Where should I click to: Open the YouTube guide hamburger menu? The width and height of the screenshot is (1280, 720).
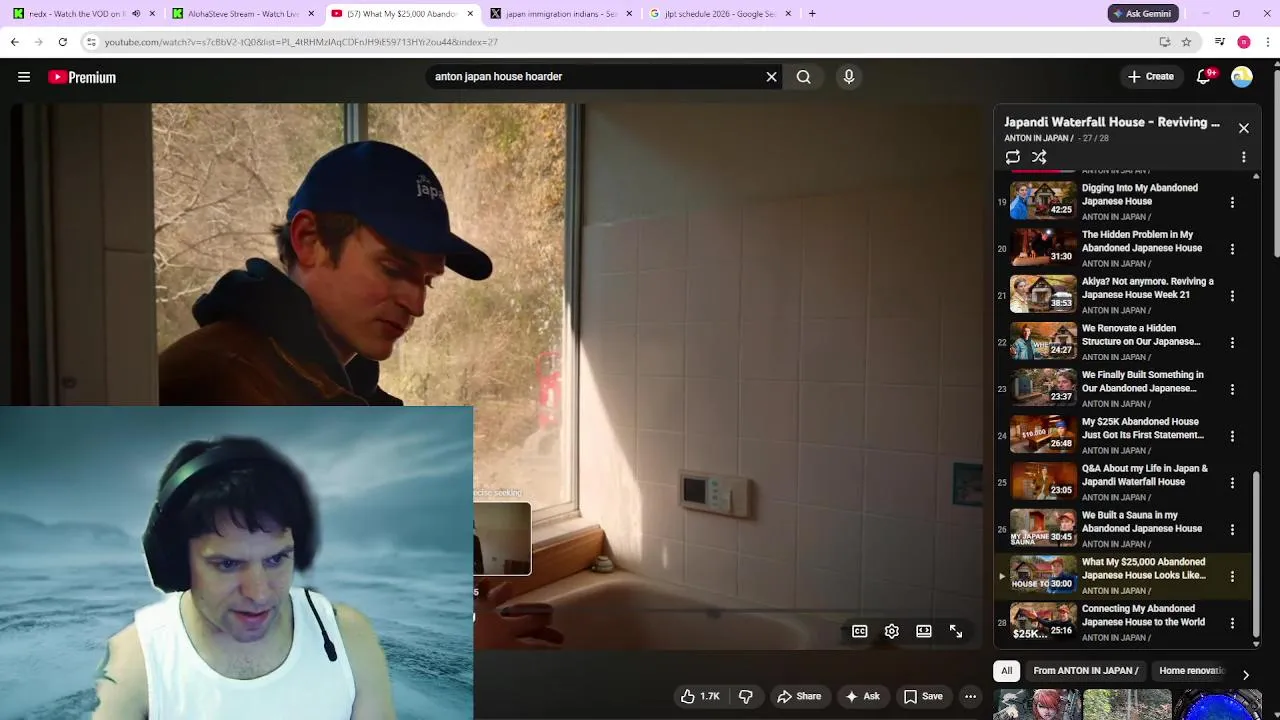tap(24, 77)
